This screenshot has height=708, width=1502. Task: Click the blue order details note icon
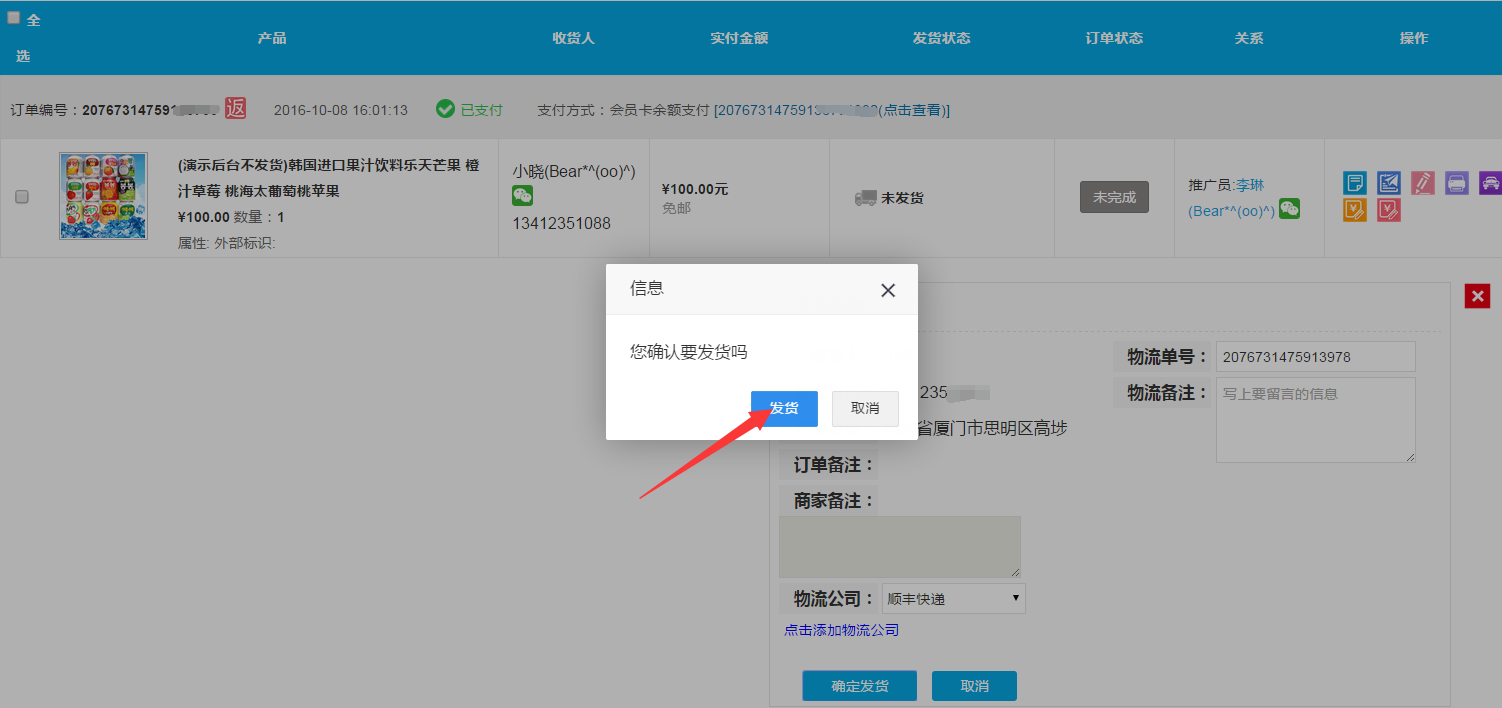coord(1355,183)
